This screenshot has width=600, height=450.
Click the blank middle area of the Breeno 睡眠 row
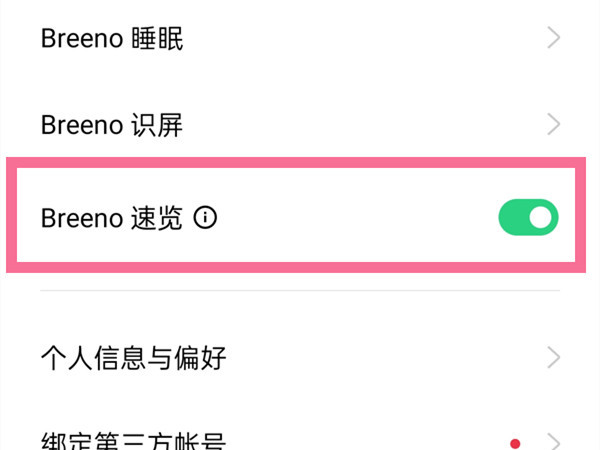click(350, 40)
